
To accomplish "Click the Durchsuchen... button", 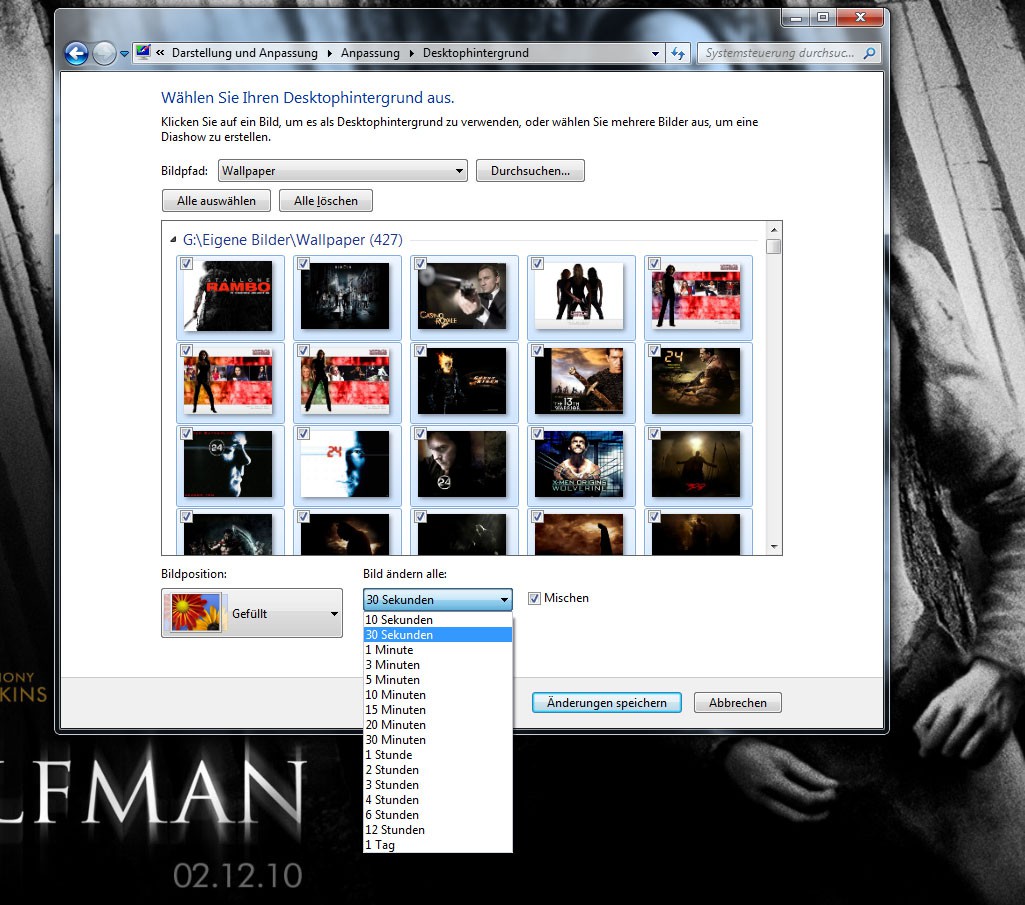I will 530,171.
